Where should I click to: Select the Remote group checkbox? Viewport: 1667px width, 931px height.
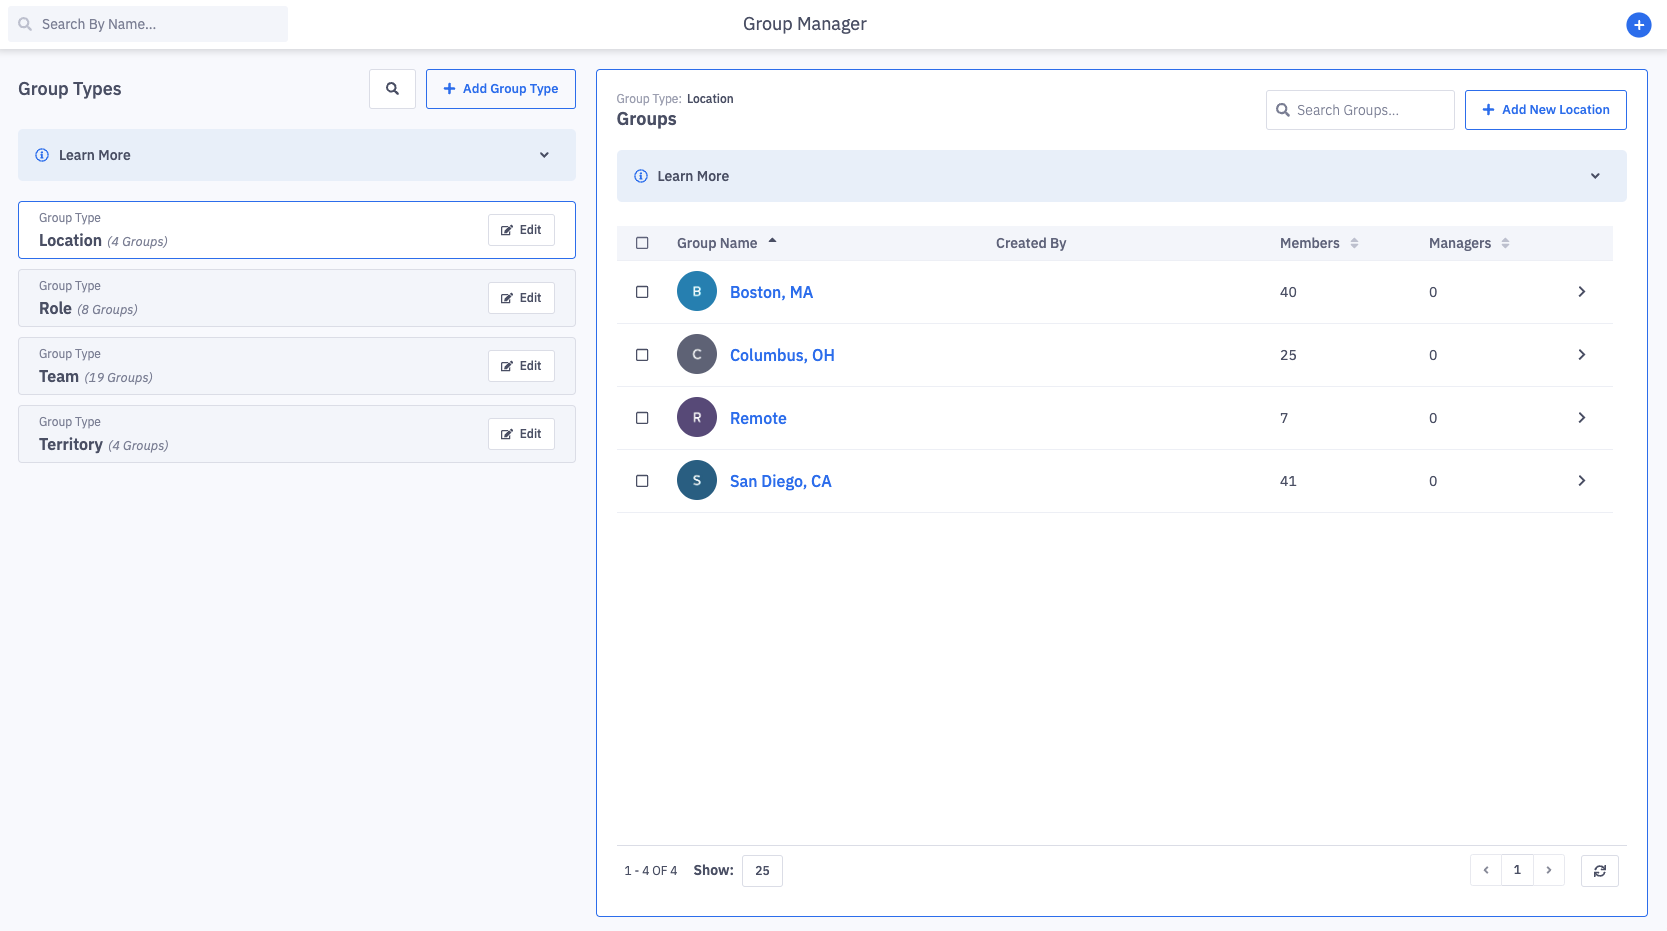642,418
